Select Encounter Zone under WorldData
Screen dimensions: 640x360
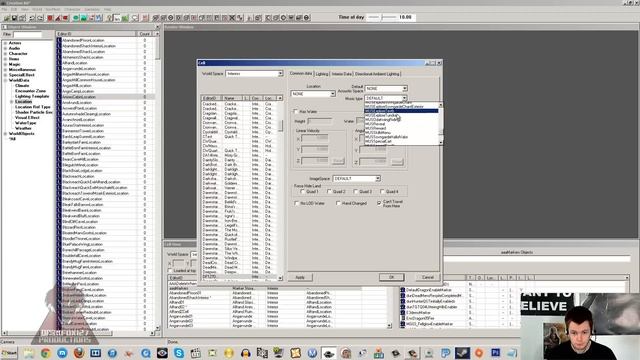coord(31,91)
